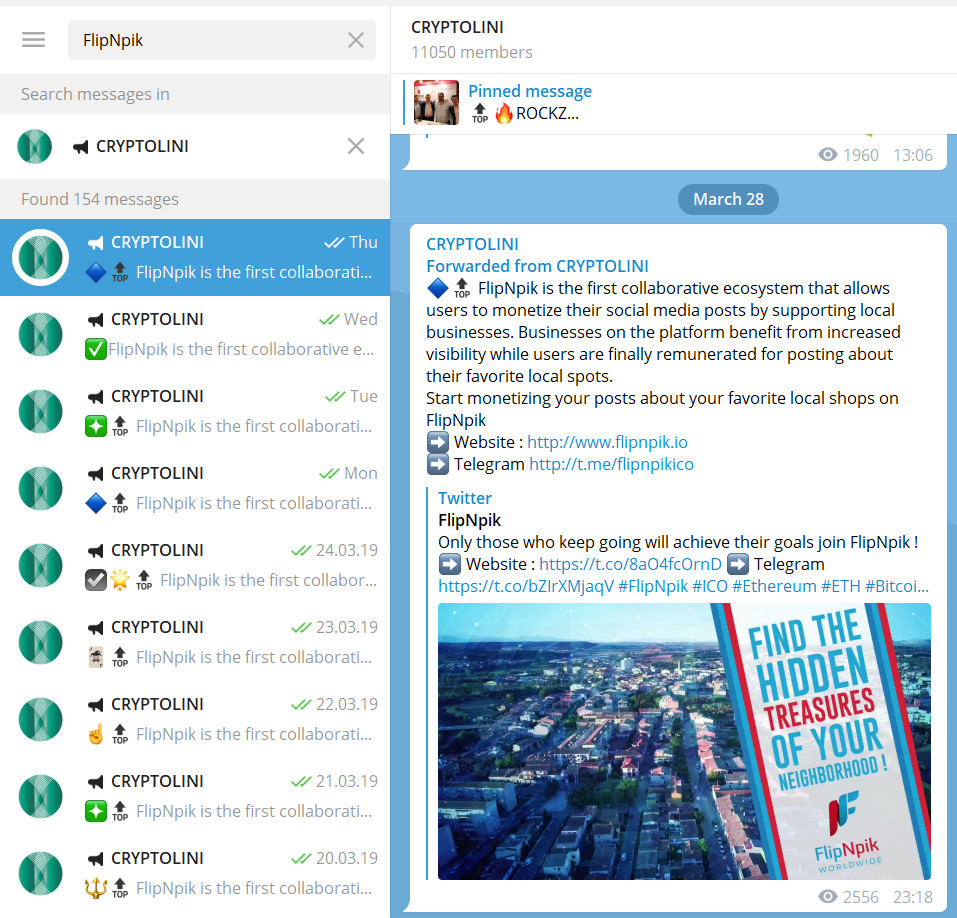Click the pinned message photo thumbnail
The height and width of the screenshot is (918, 957).
click(436, 103)
